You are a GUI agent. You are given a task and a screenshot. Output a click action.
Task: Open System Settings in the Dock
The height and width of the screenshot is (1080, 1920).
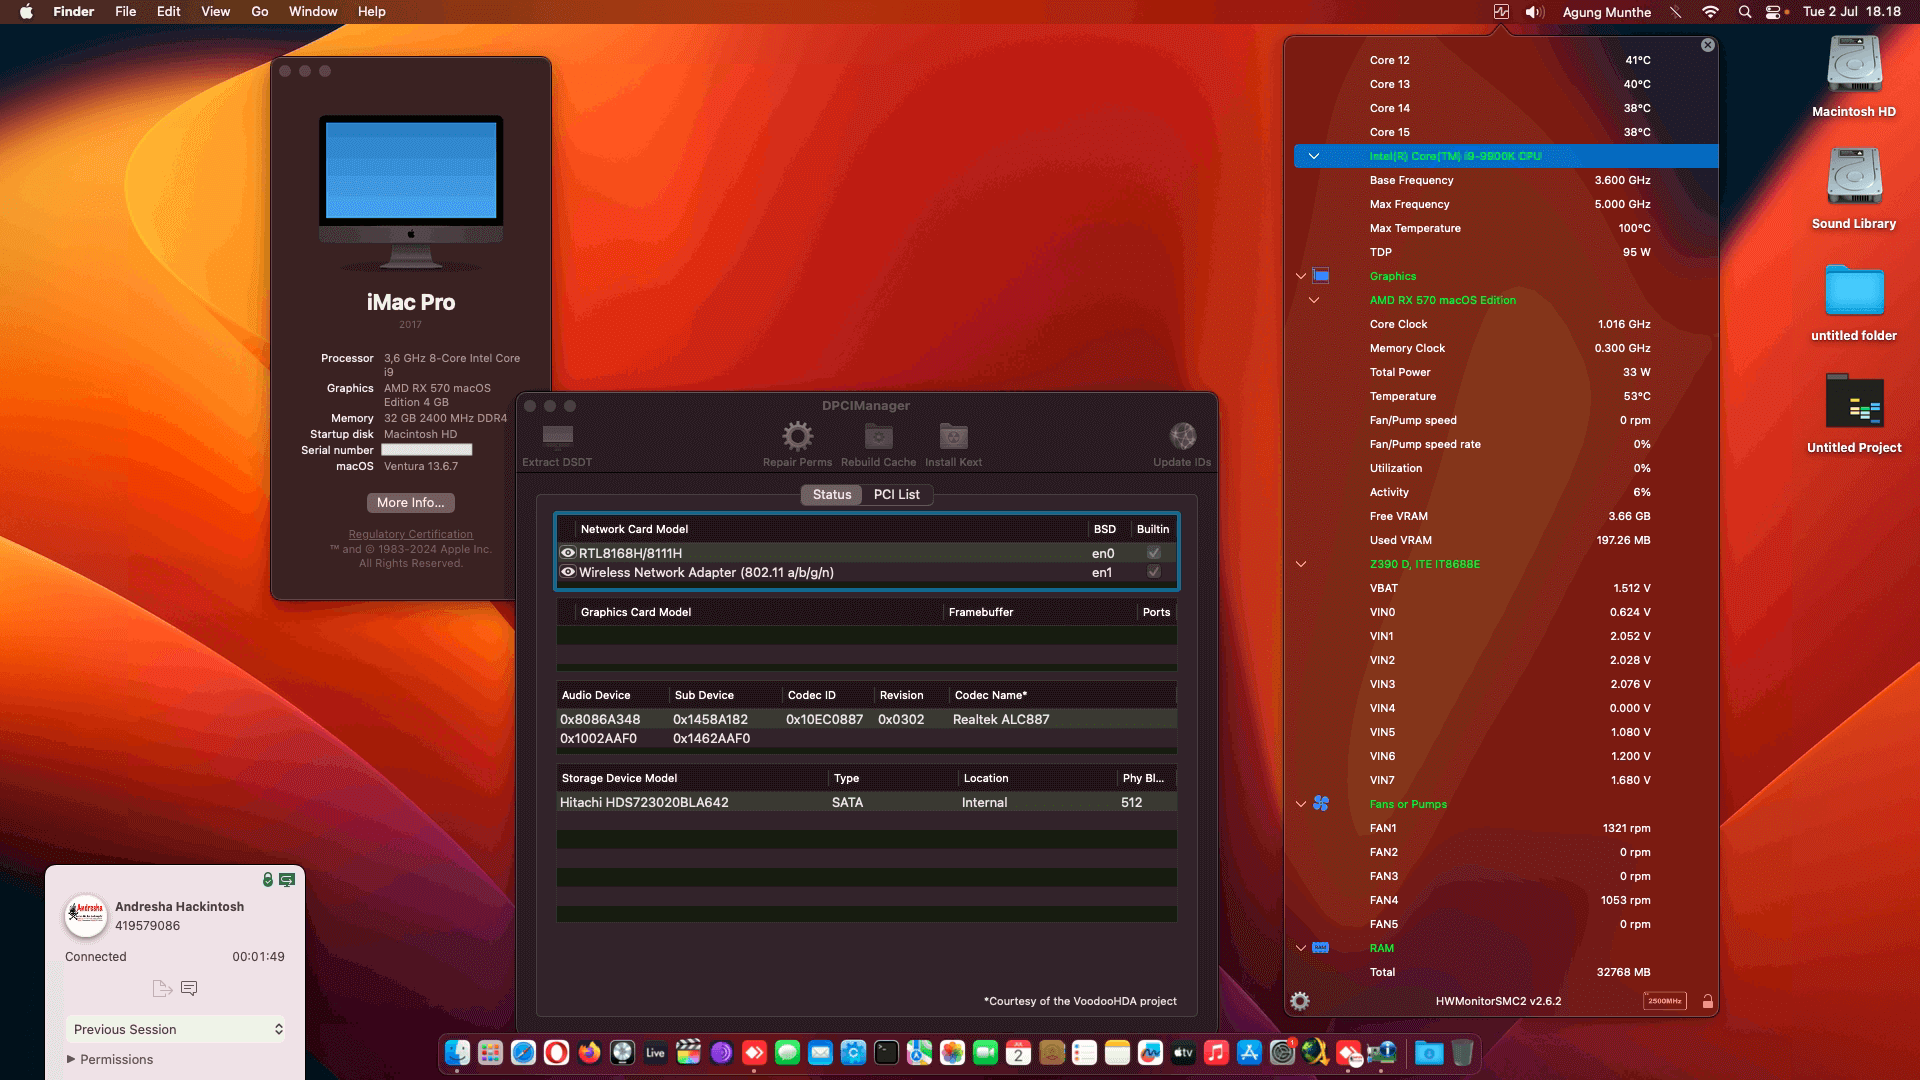pyautogui.click(x=1282, y=1052)
